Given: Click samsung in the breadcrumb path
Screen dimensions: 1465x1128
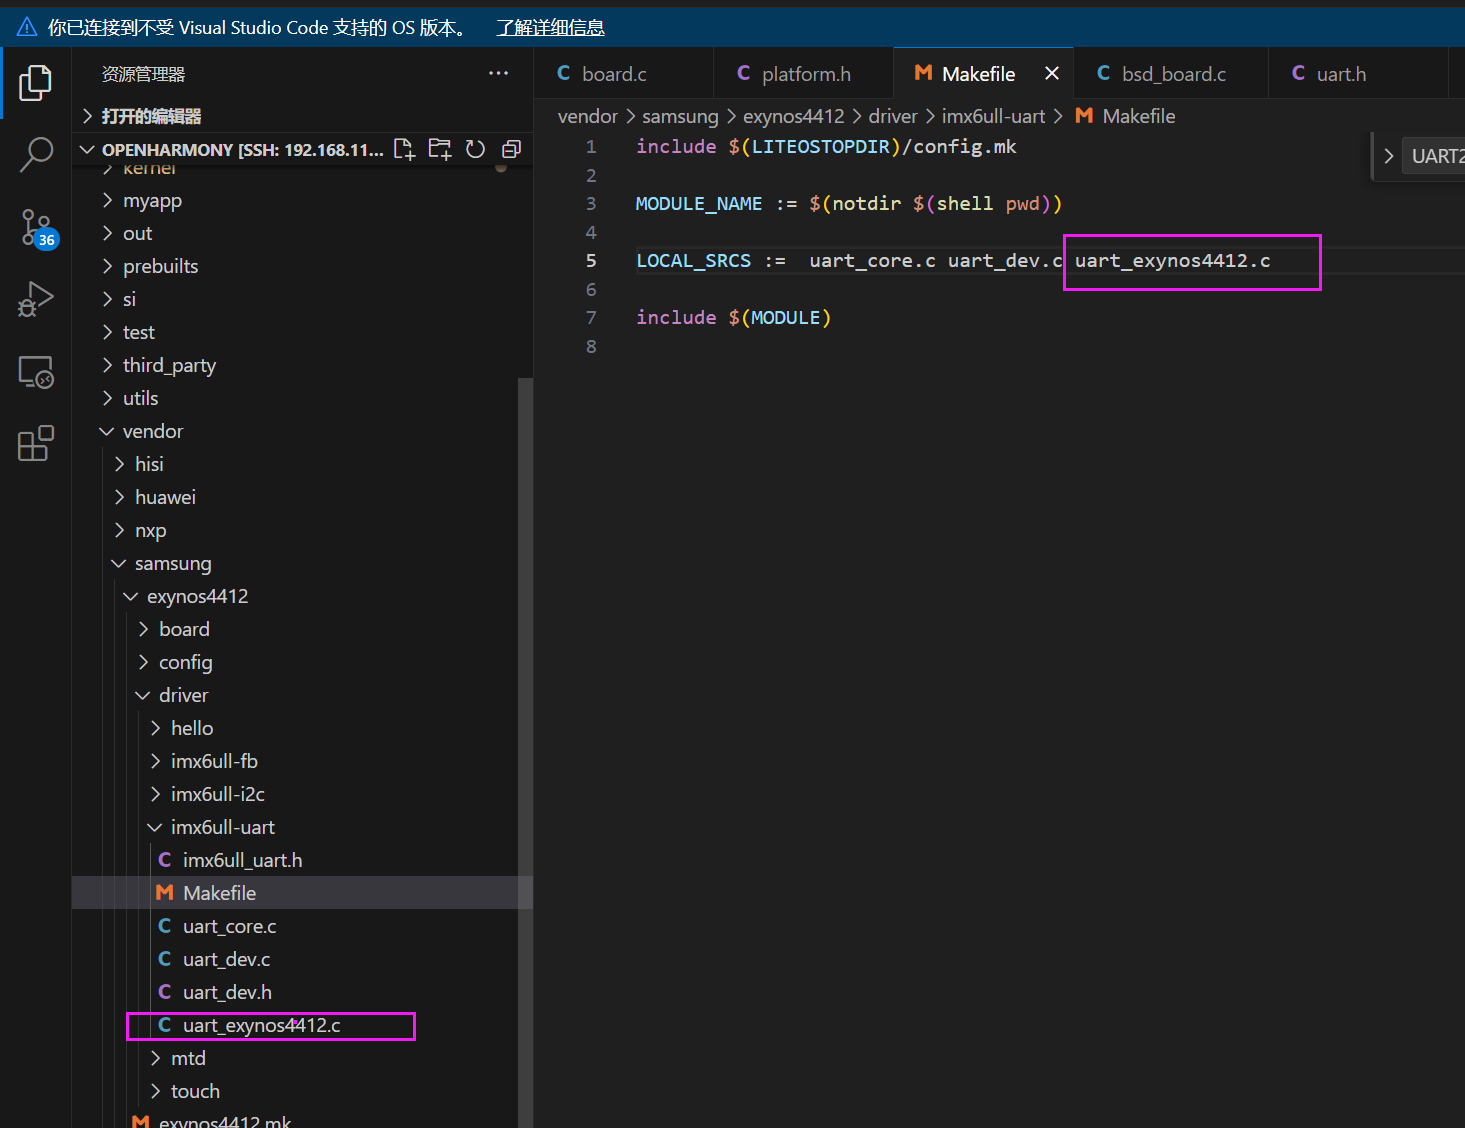Looking at the screenshot, I should click(680, 116).
